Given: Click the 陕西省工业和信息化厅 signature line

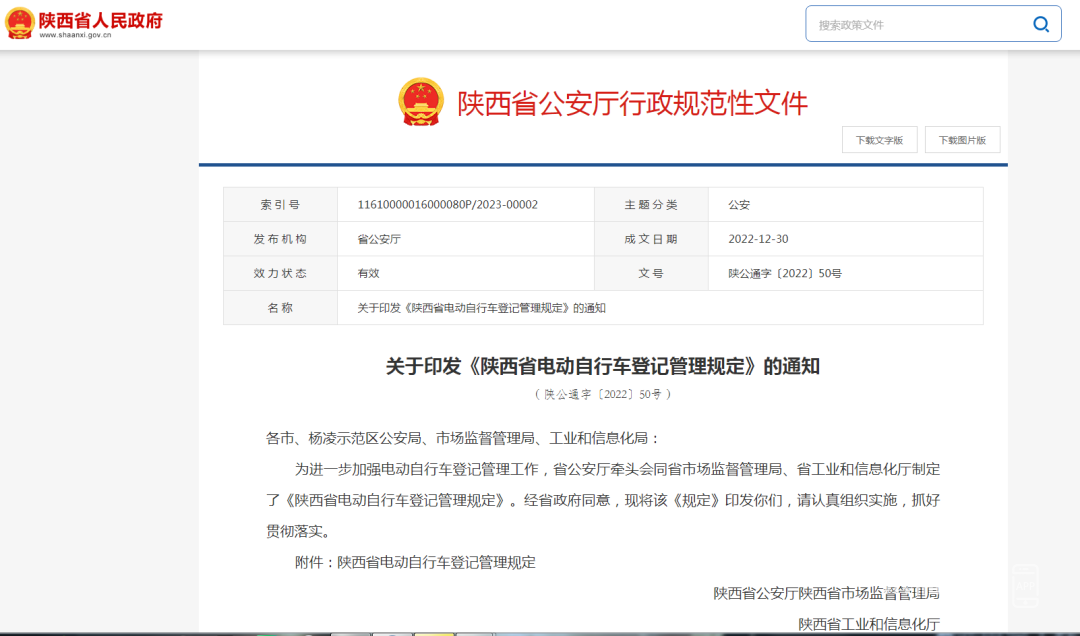Looking at the screenshot, I should click(869, 624).
